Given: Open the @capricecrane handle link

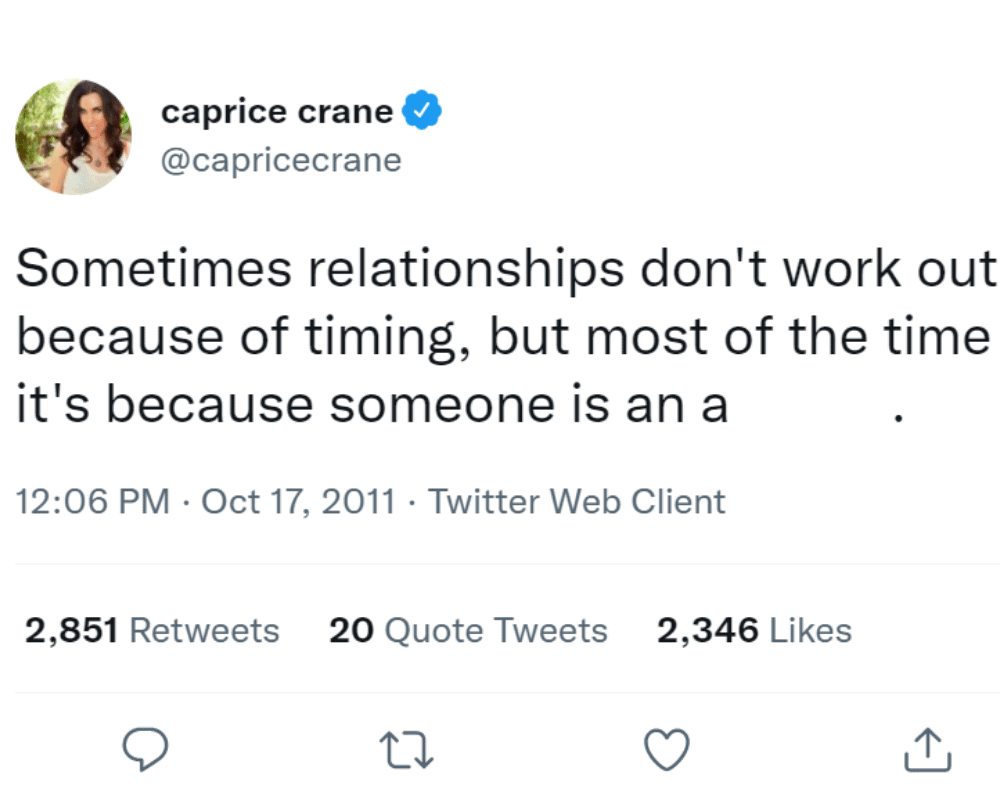Looking at the screenshot, I should pos(281,160).
